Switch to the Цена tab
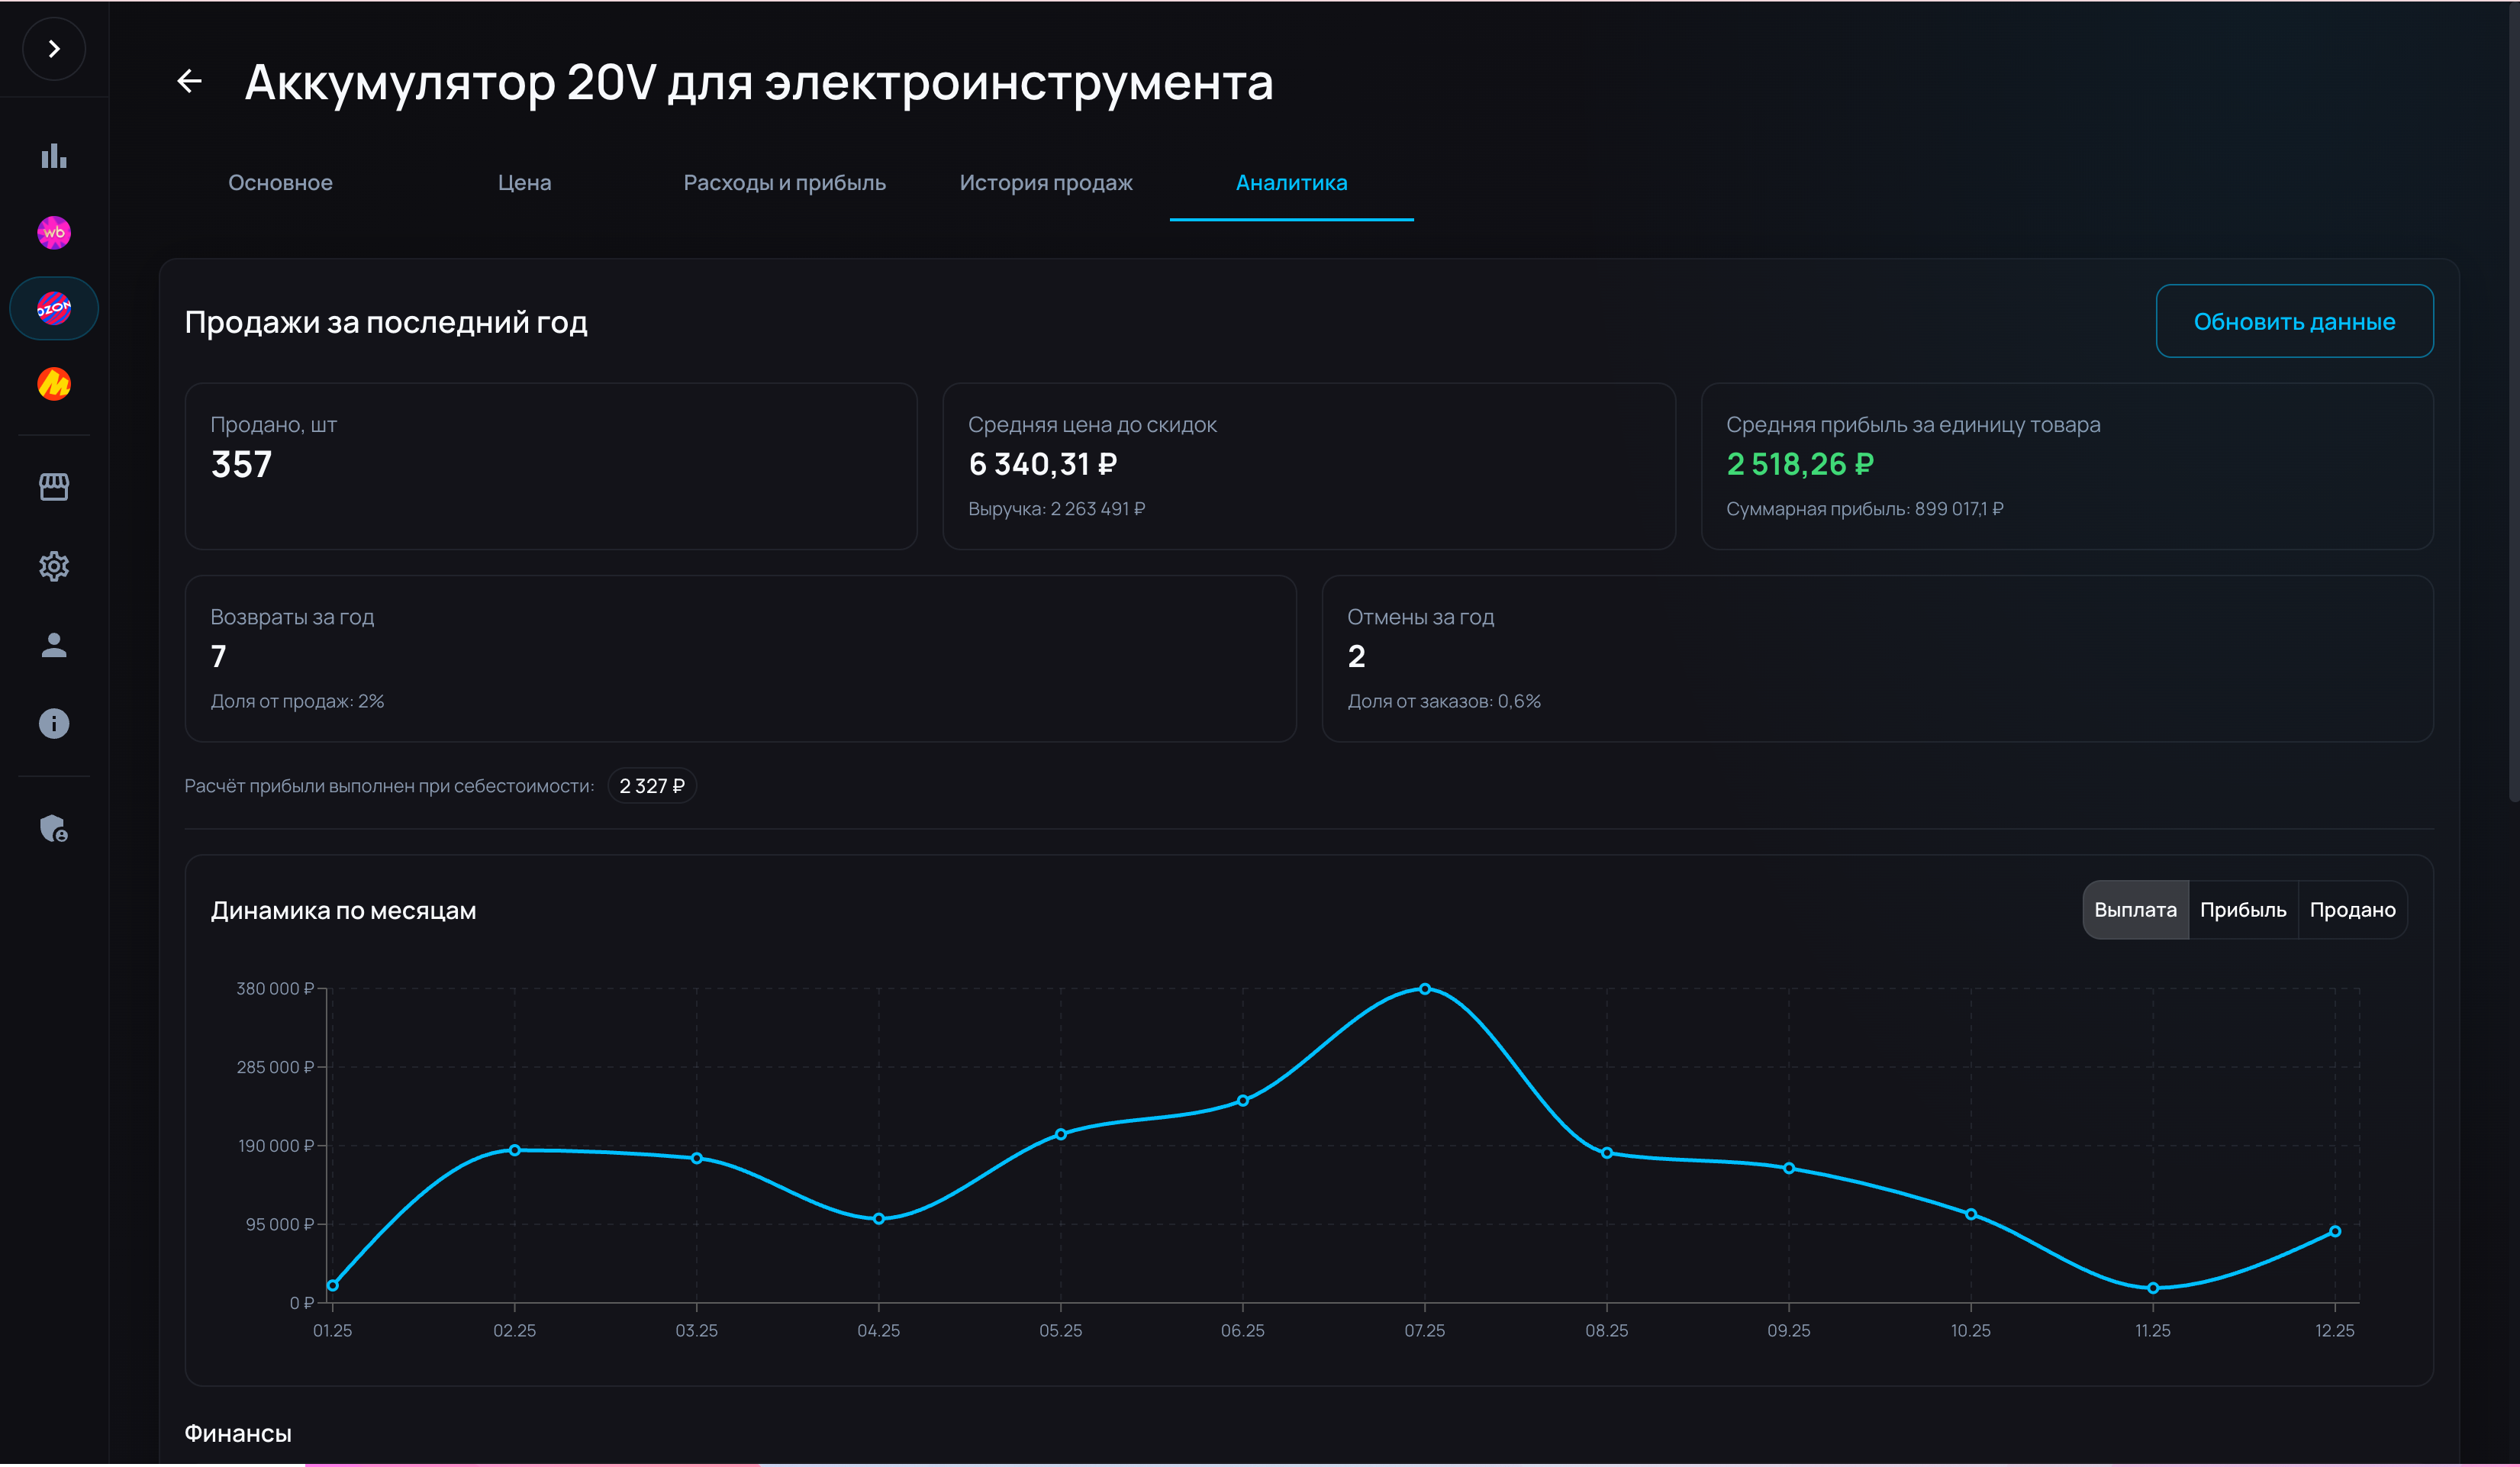The image size is (2520, 1467). 524,183
